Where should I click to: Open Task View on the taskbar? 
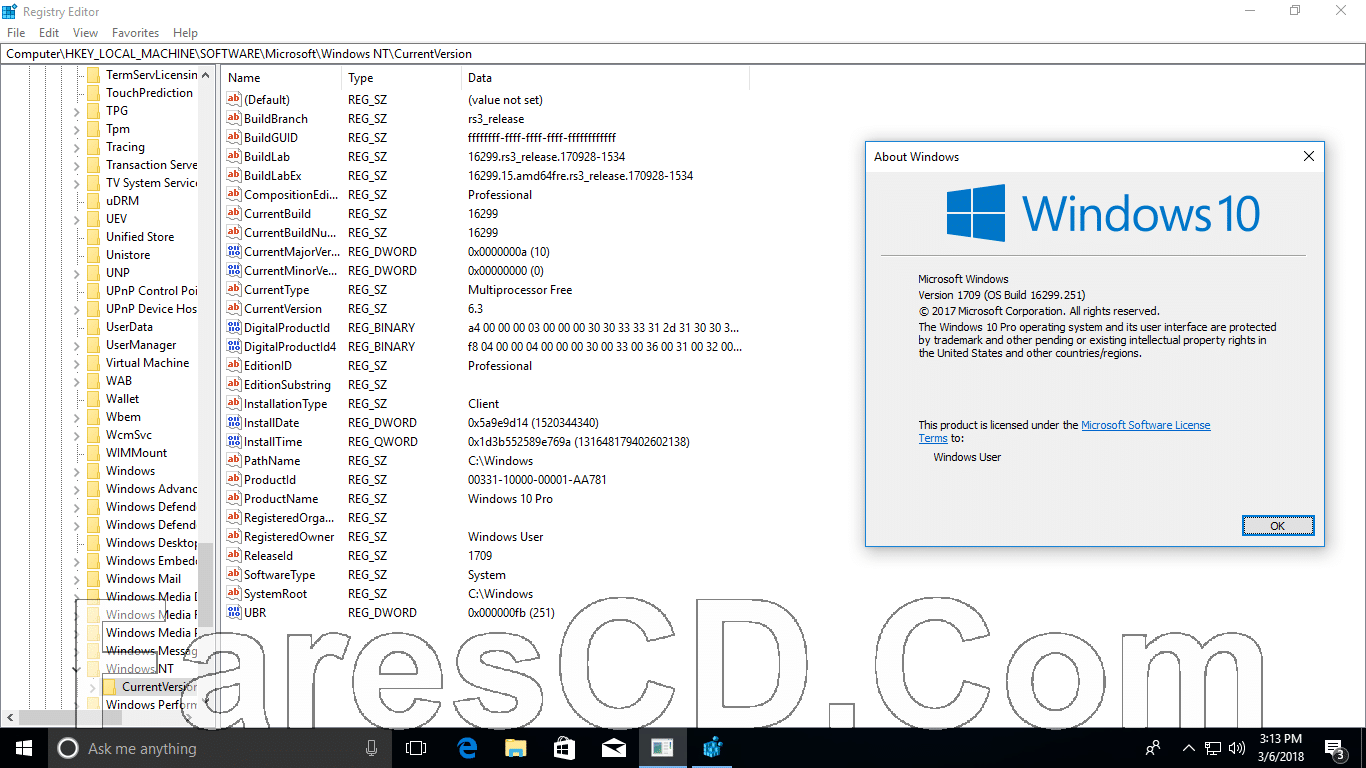[416, 748]
